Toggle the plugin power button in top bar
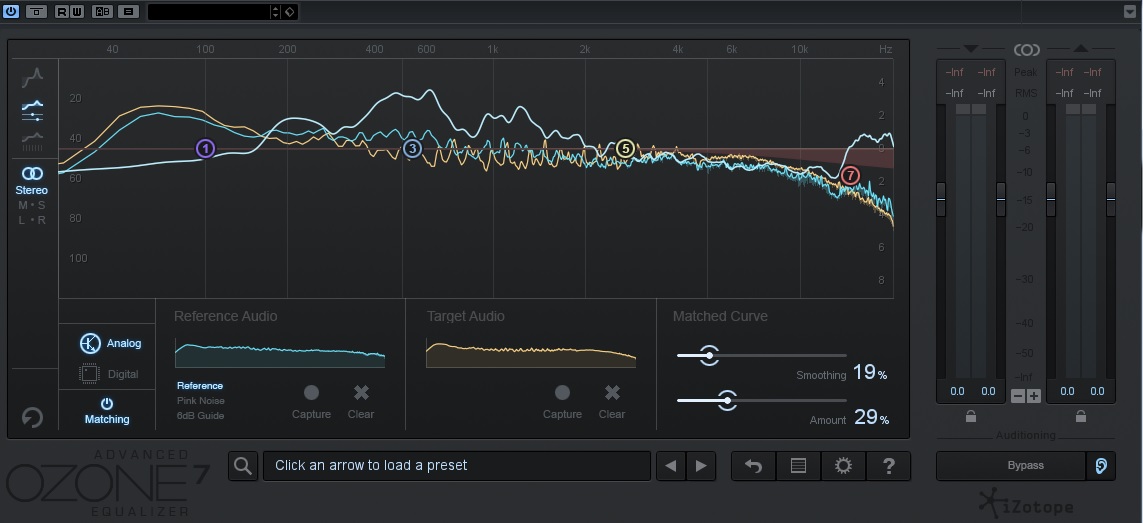1143x523 pixels. pos(11,11)
